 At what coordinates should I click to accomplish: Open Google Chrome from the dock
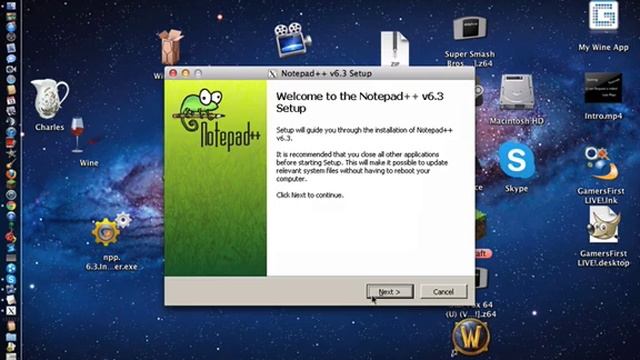[11, 205]
